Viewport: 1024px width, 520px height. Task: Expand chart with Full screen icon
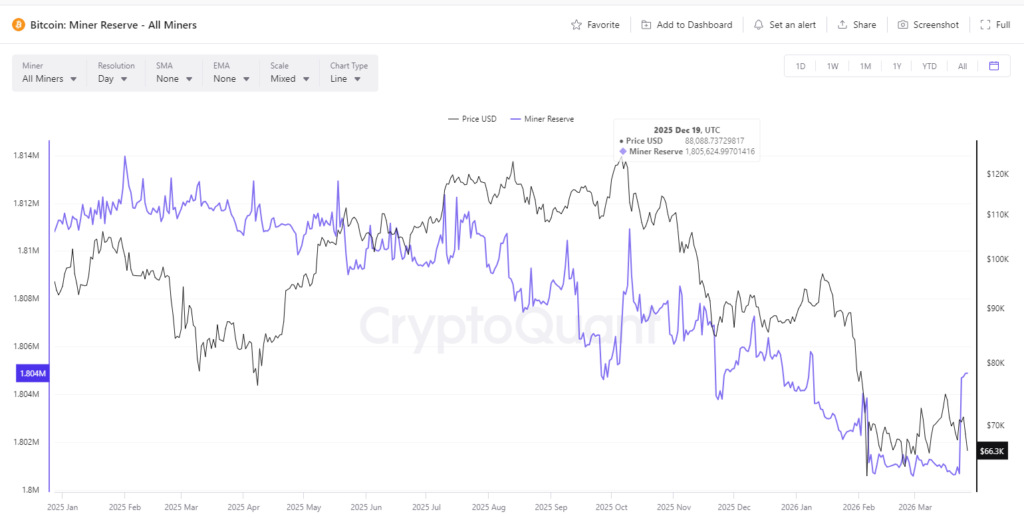[986, 24]
